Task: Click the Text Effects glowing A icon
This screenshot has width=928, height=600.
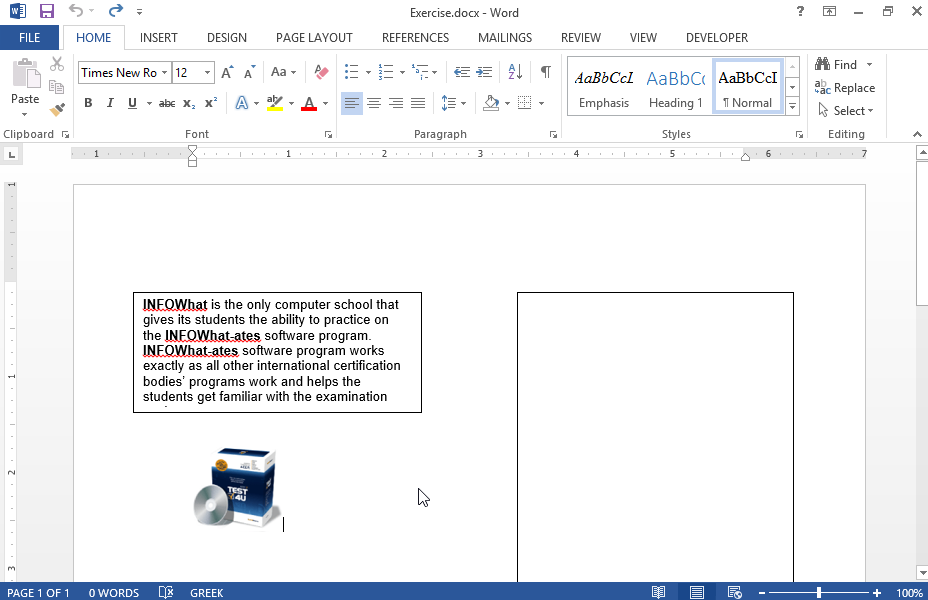Action: [x=241, y=104]
